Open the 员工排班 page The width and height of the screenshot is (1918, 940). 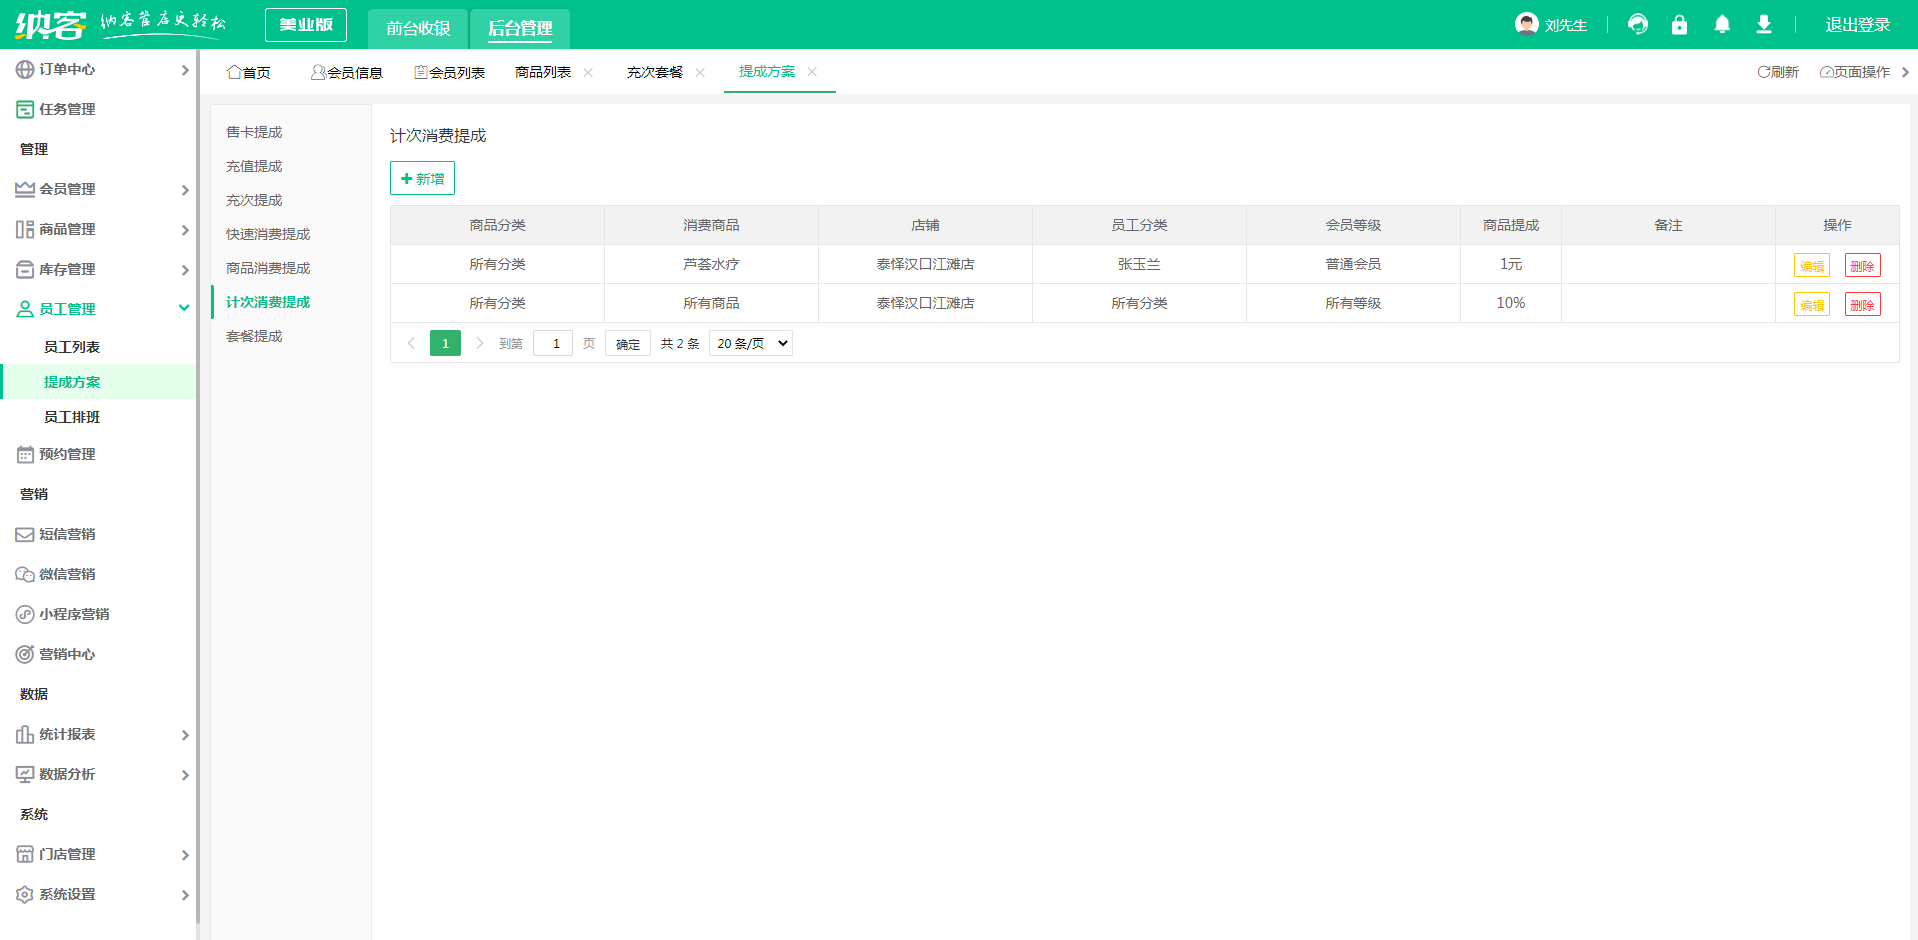pyautogui.click(x=72, y=417)
